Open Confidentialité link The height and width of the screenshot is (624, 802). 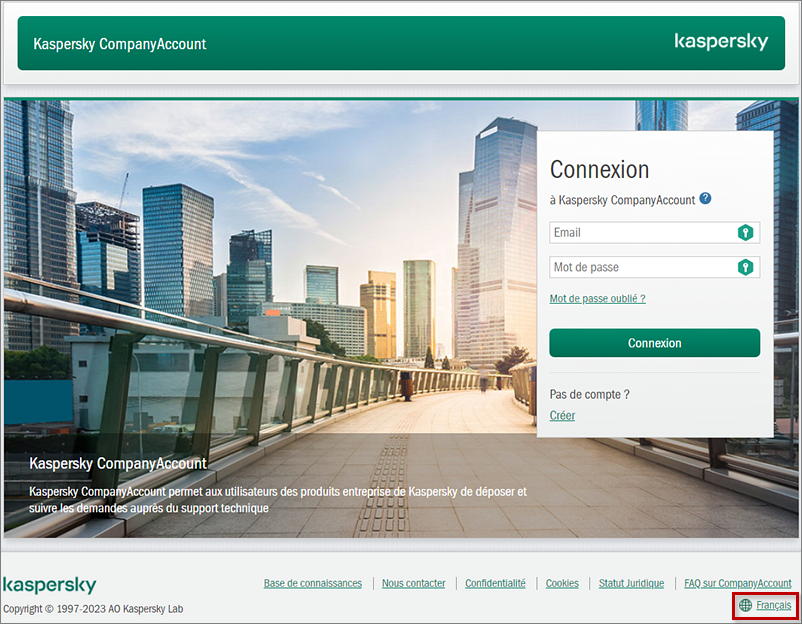(x=495, y=583)
